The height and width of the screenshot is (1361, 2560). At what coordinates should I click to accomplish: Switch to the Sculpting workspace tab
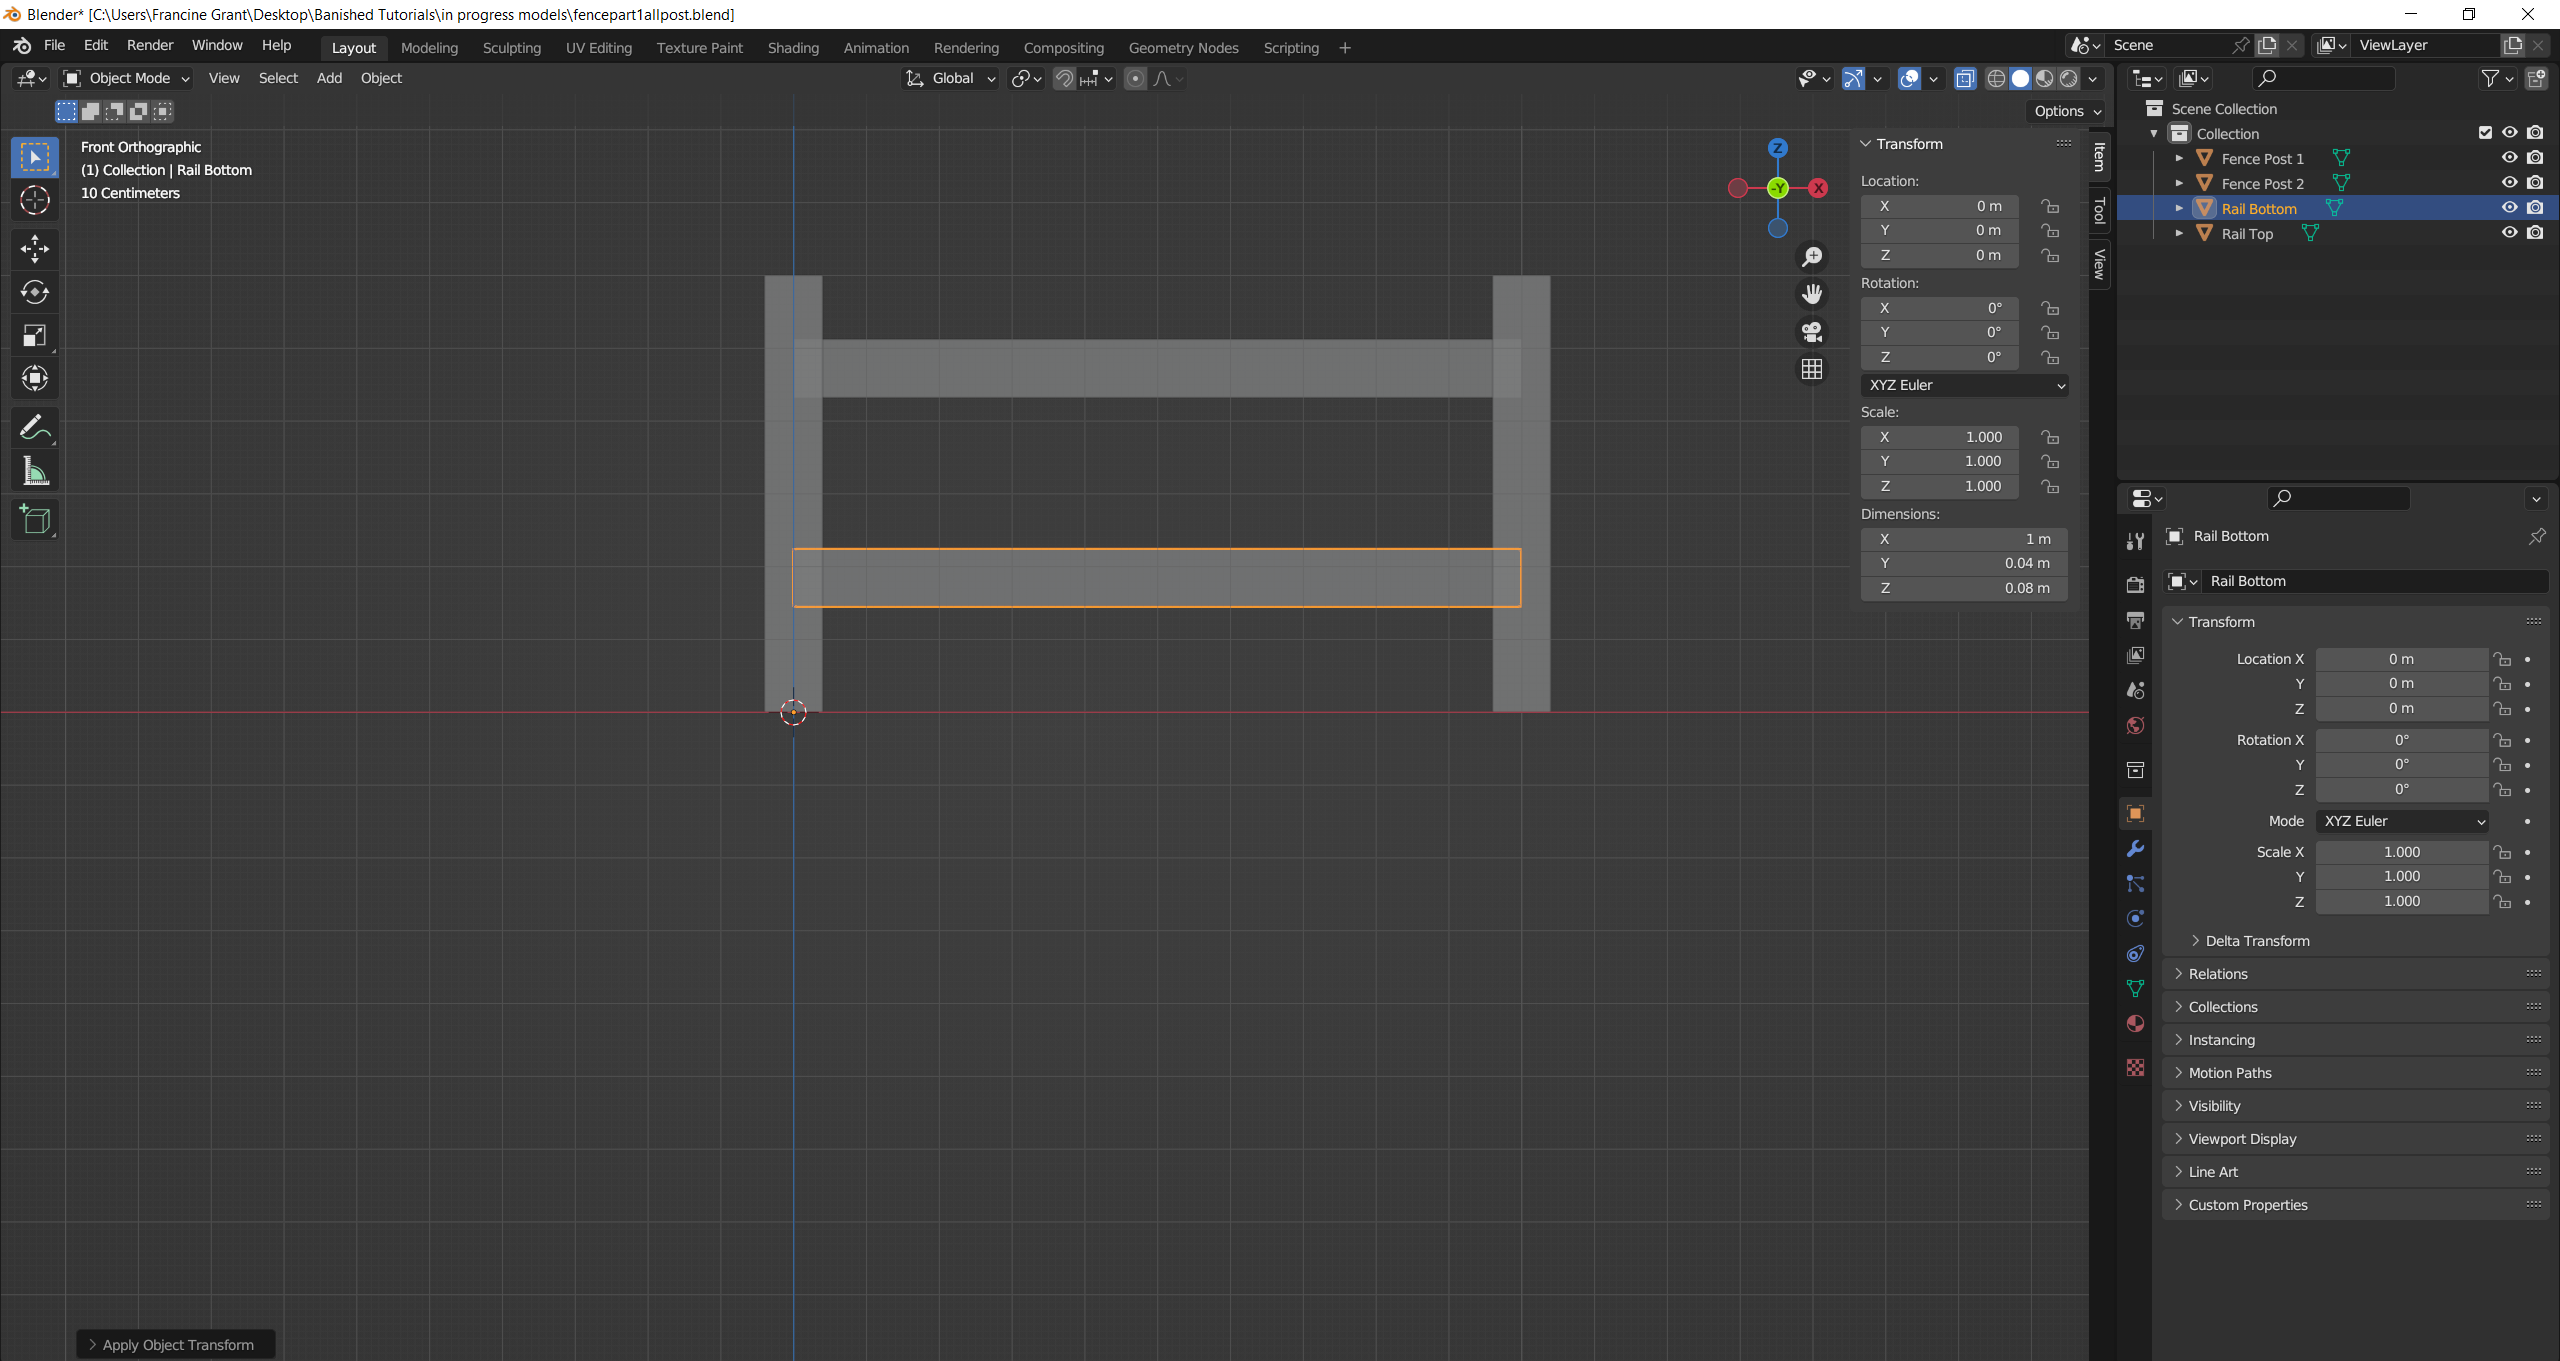pos(511,48)
